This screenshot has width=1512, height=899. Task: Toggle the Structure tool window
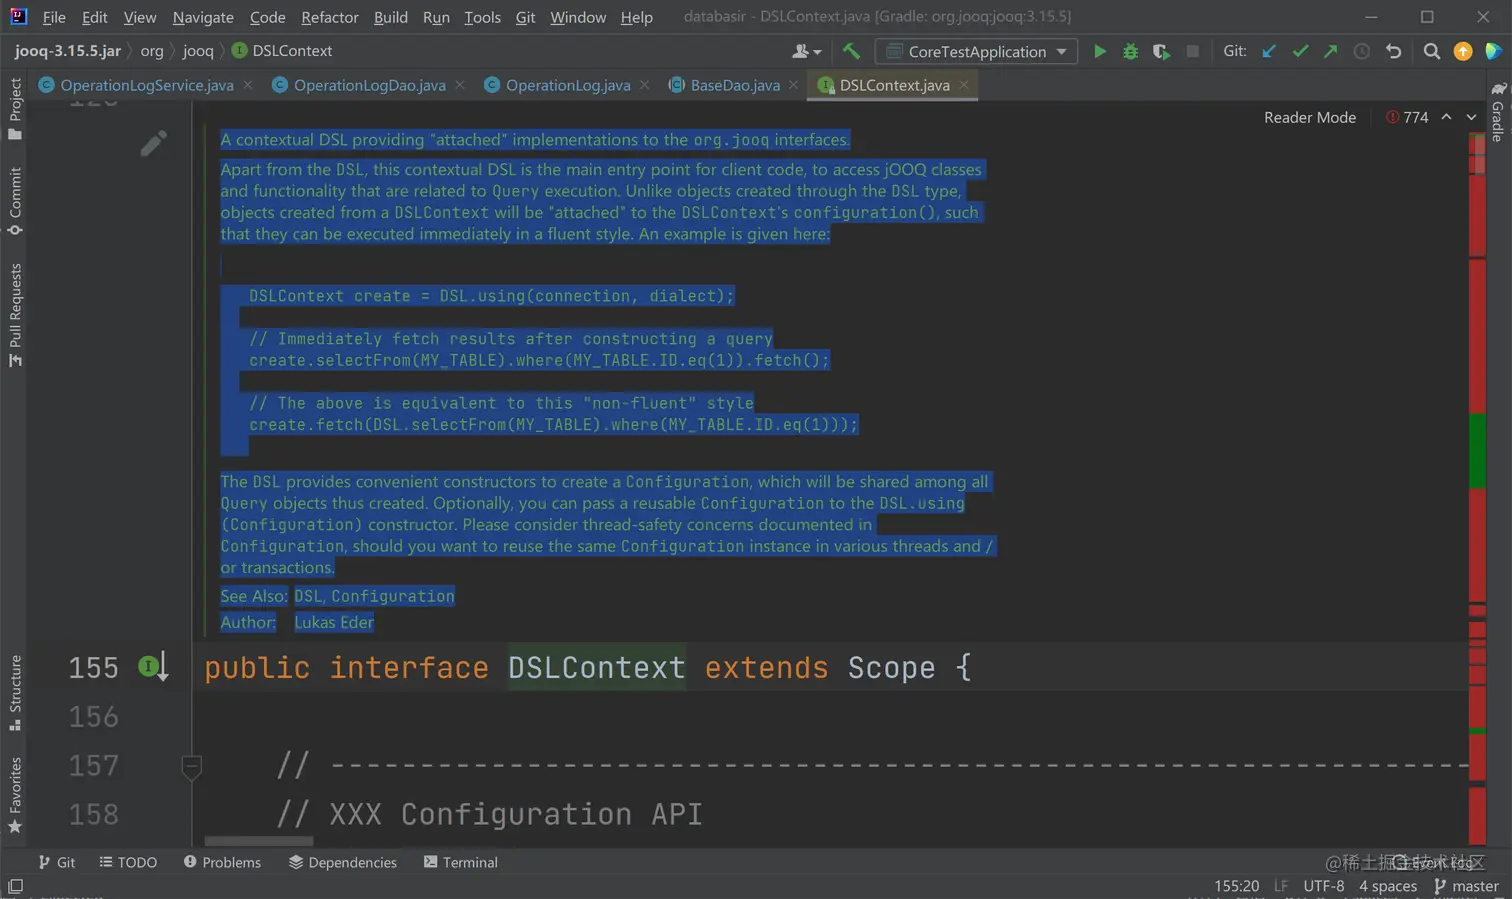pos(15,693)
